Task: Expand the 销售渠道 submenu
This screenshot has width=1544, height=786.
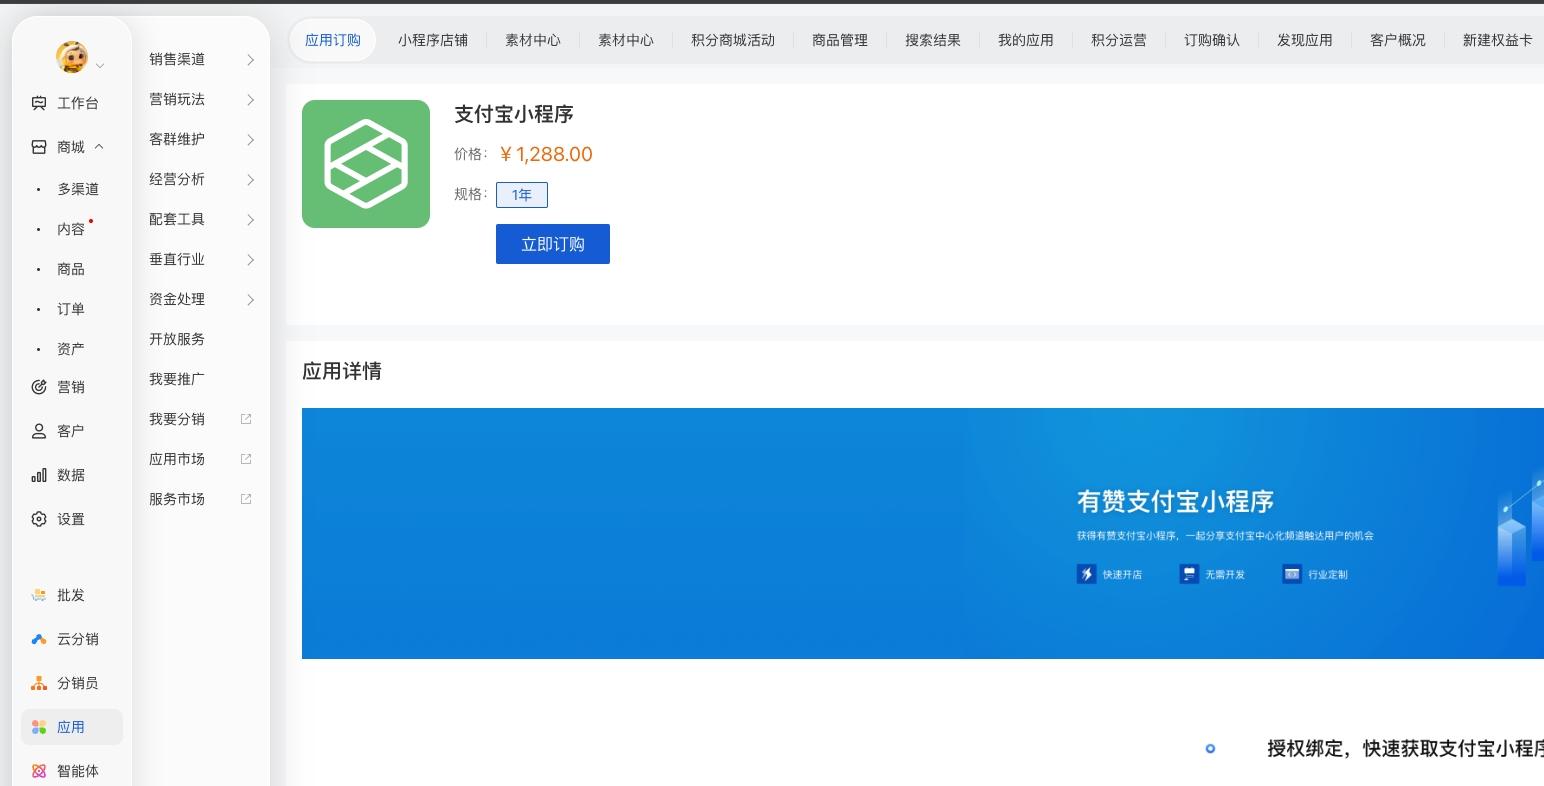Action: coord(250,60)
